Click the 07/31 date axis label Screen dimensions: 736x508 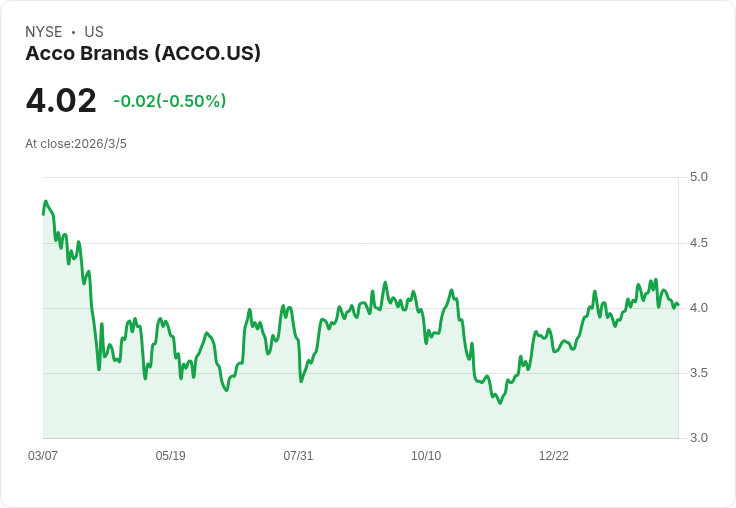click(x=298, y=455)
